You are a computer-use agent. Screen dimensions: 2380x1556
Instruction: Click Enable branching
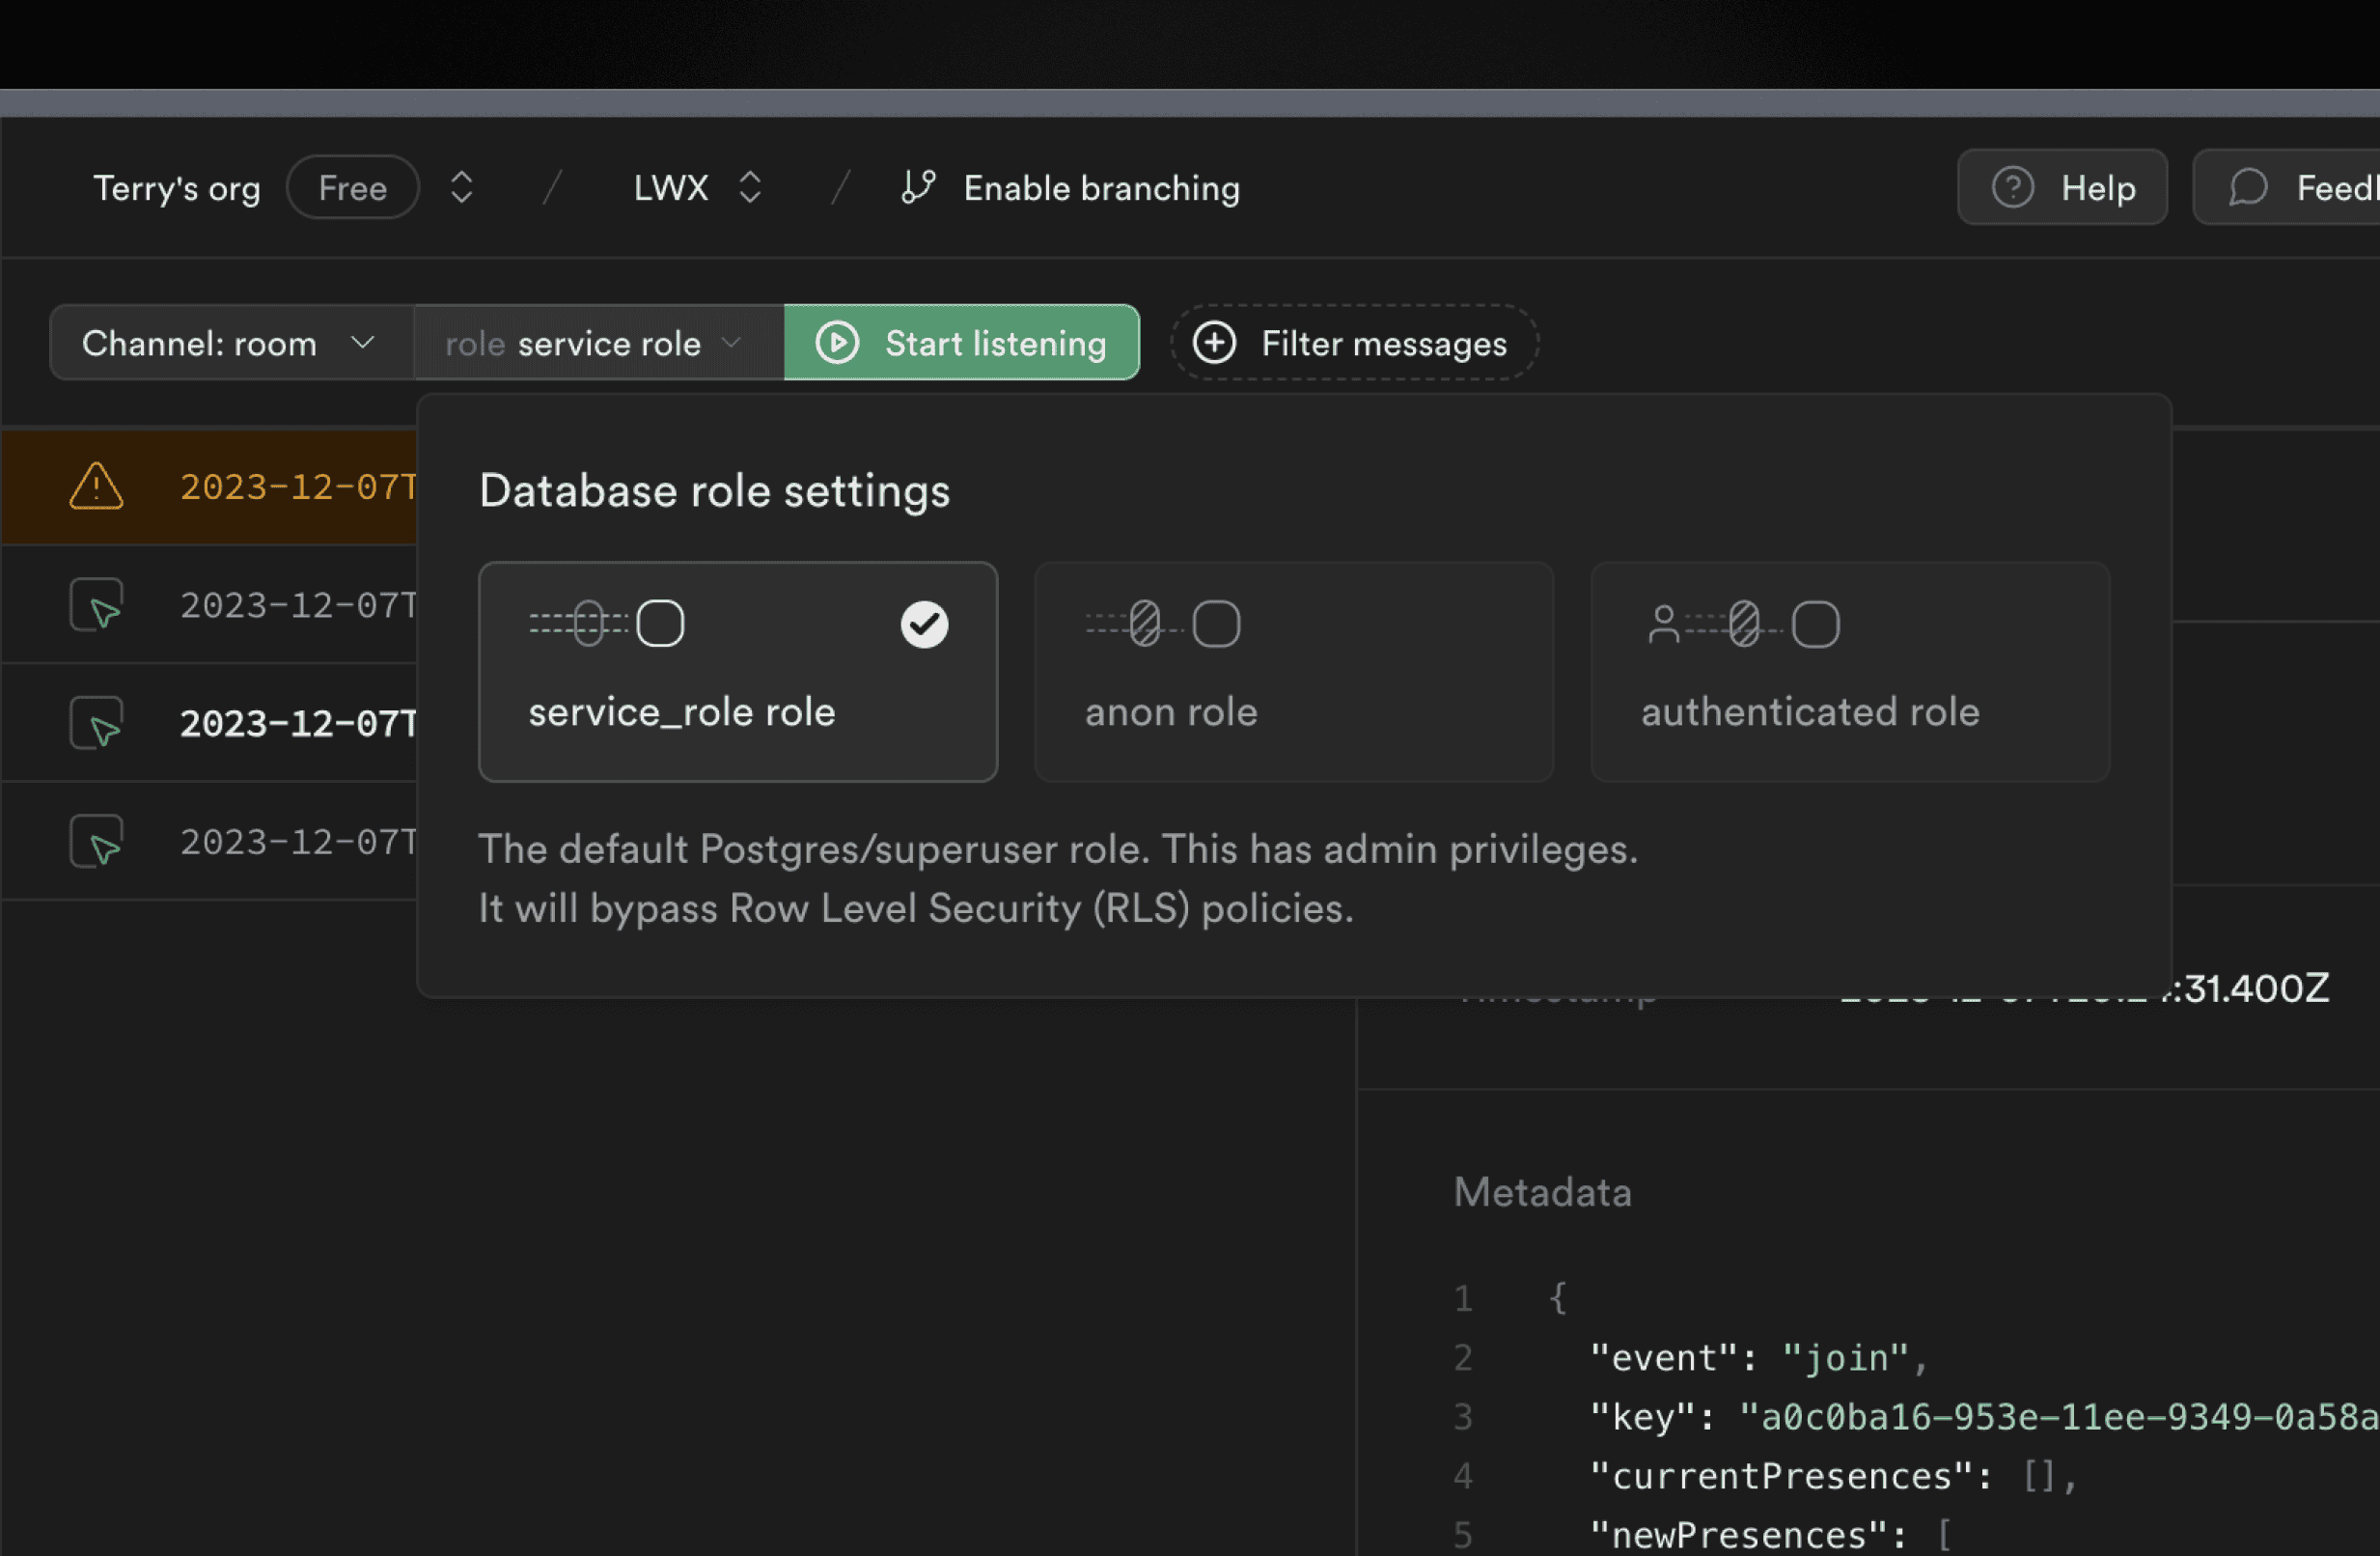(x=1101, y=187)
